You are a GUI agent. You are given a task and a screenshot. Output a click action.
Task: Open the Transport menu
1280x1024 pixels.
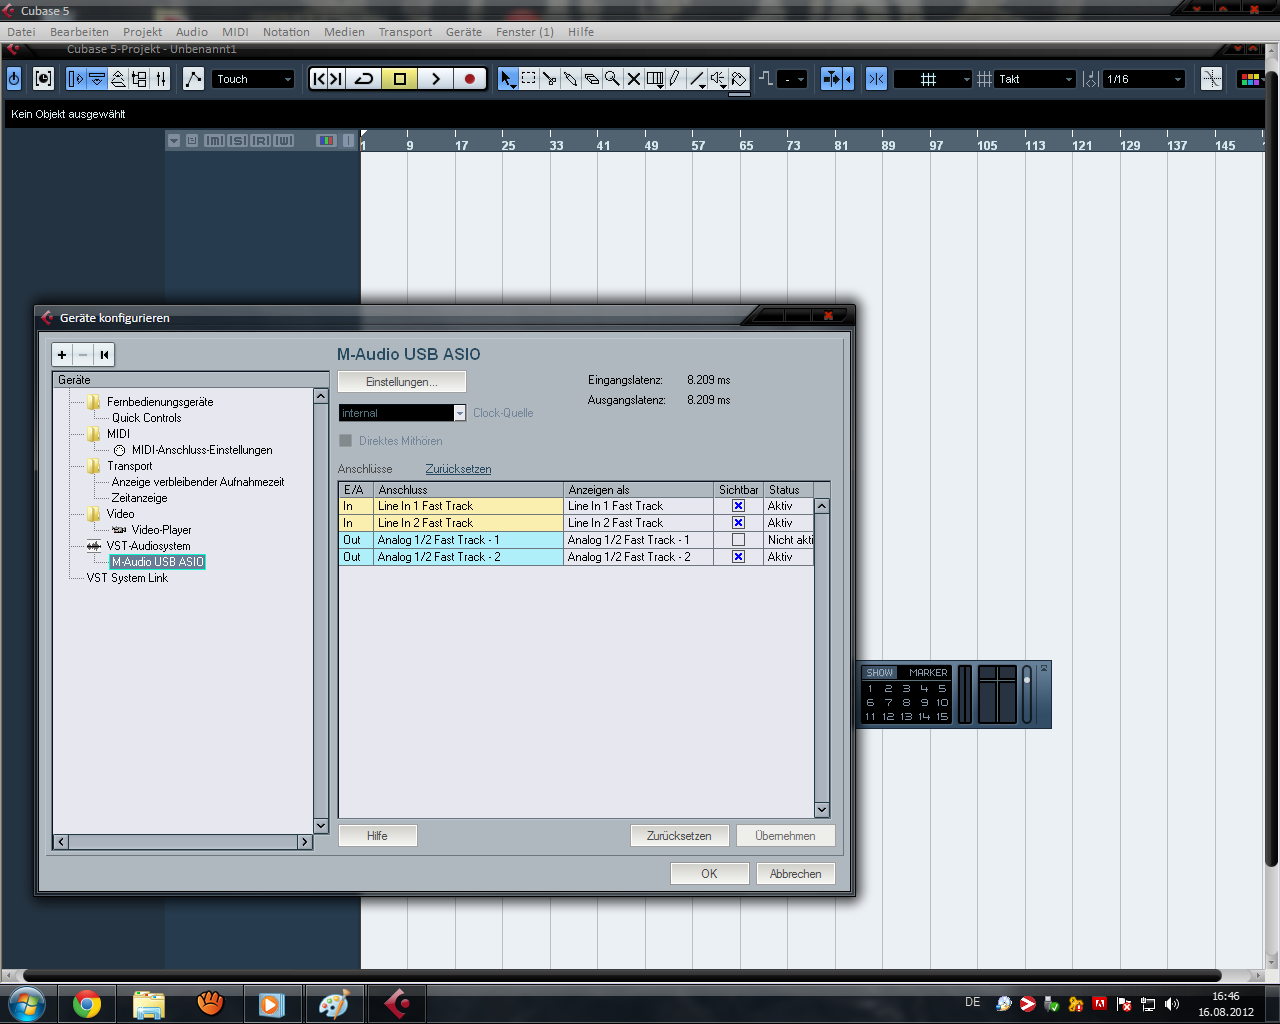pyautogui.click(x=405, y=32)
